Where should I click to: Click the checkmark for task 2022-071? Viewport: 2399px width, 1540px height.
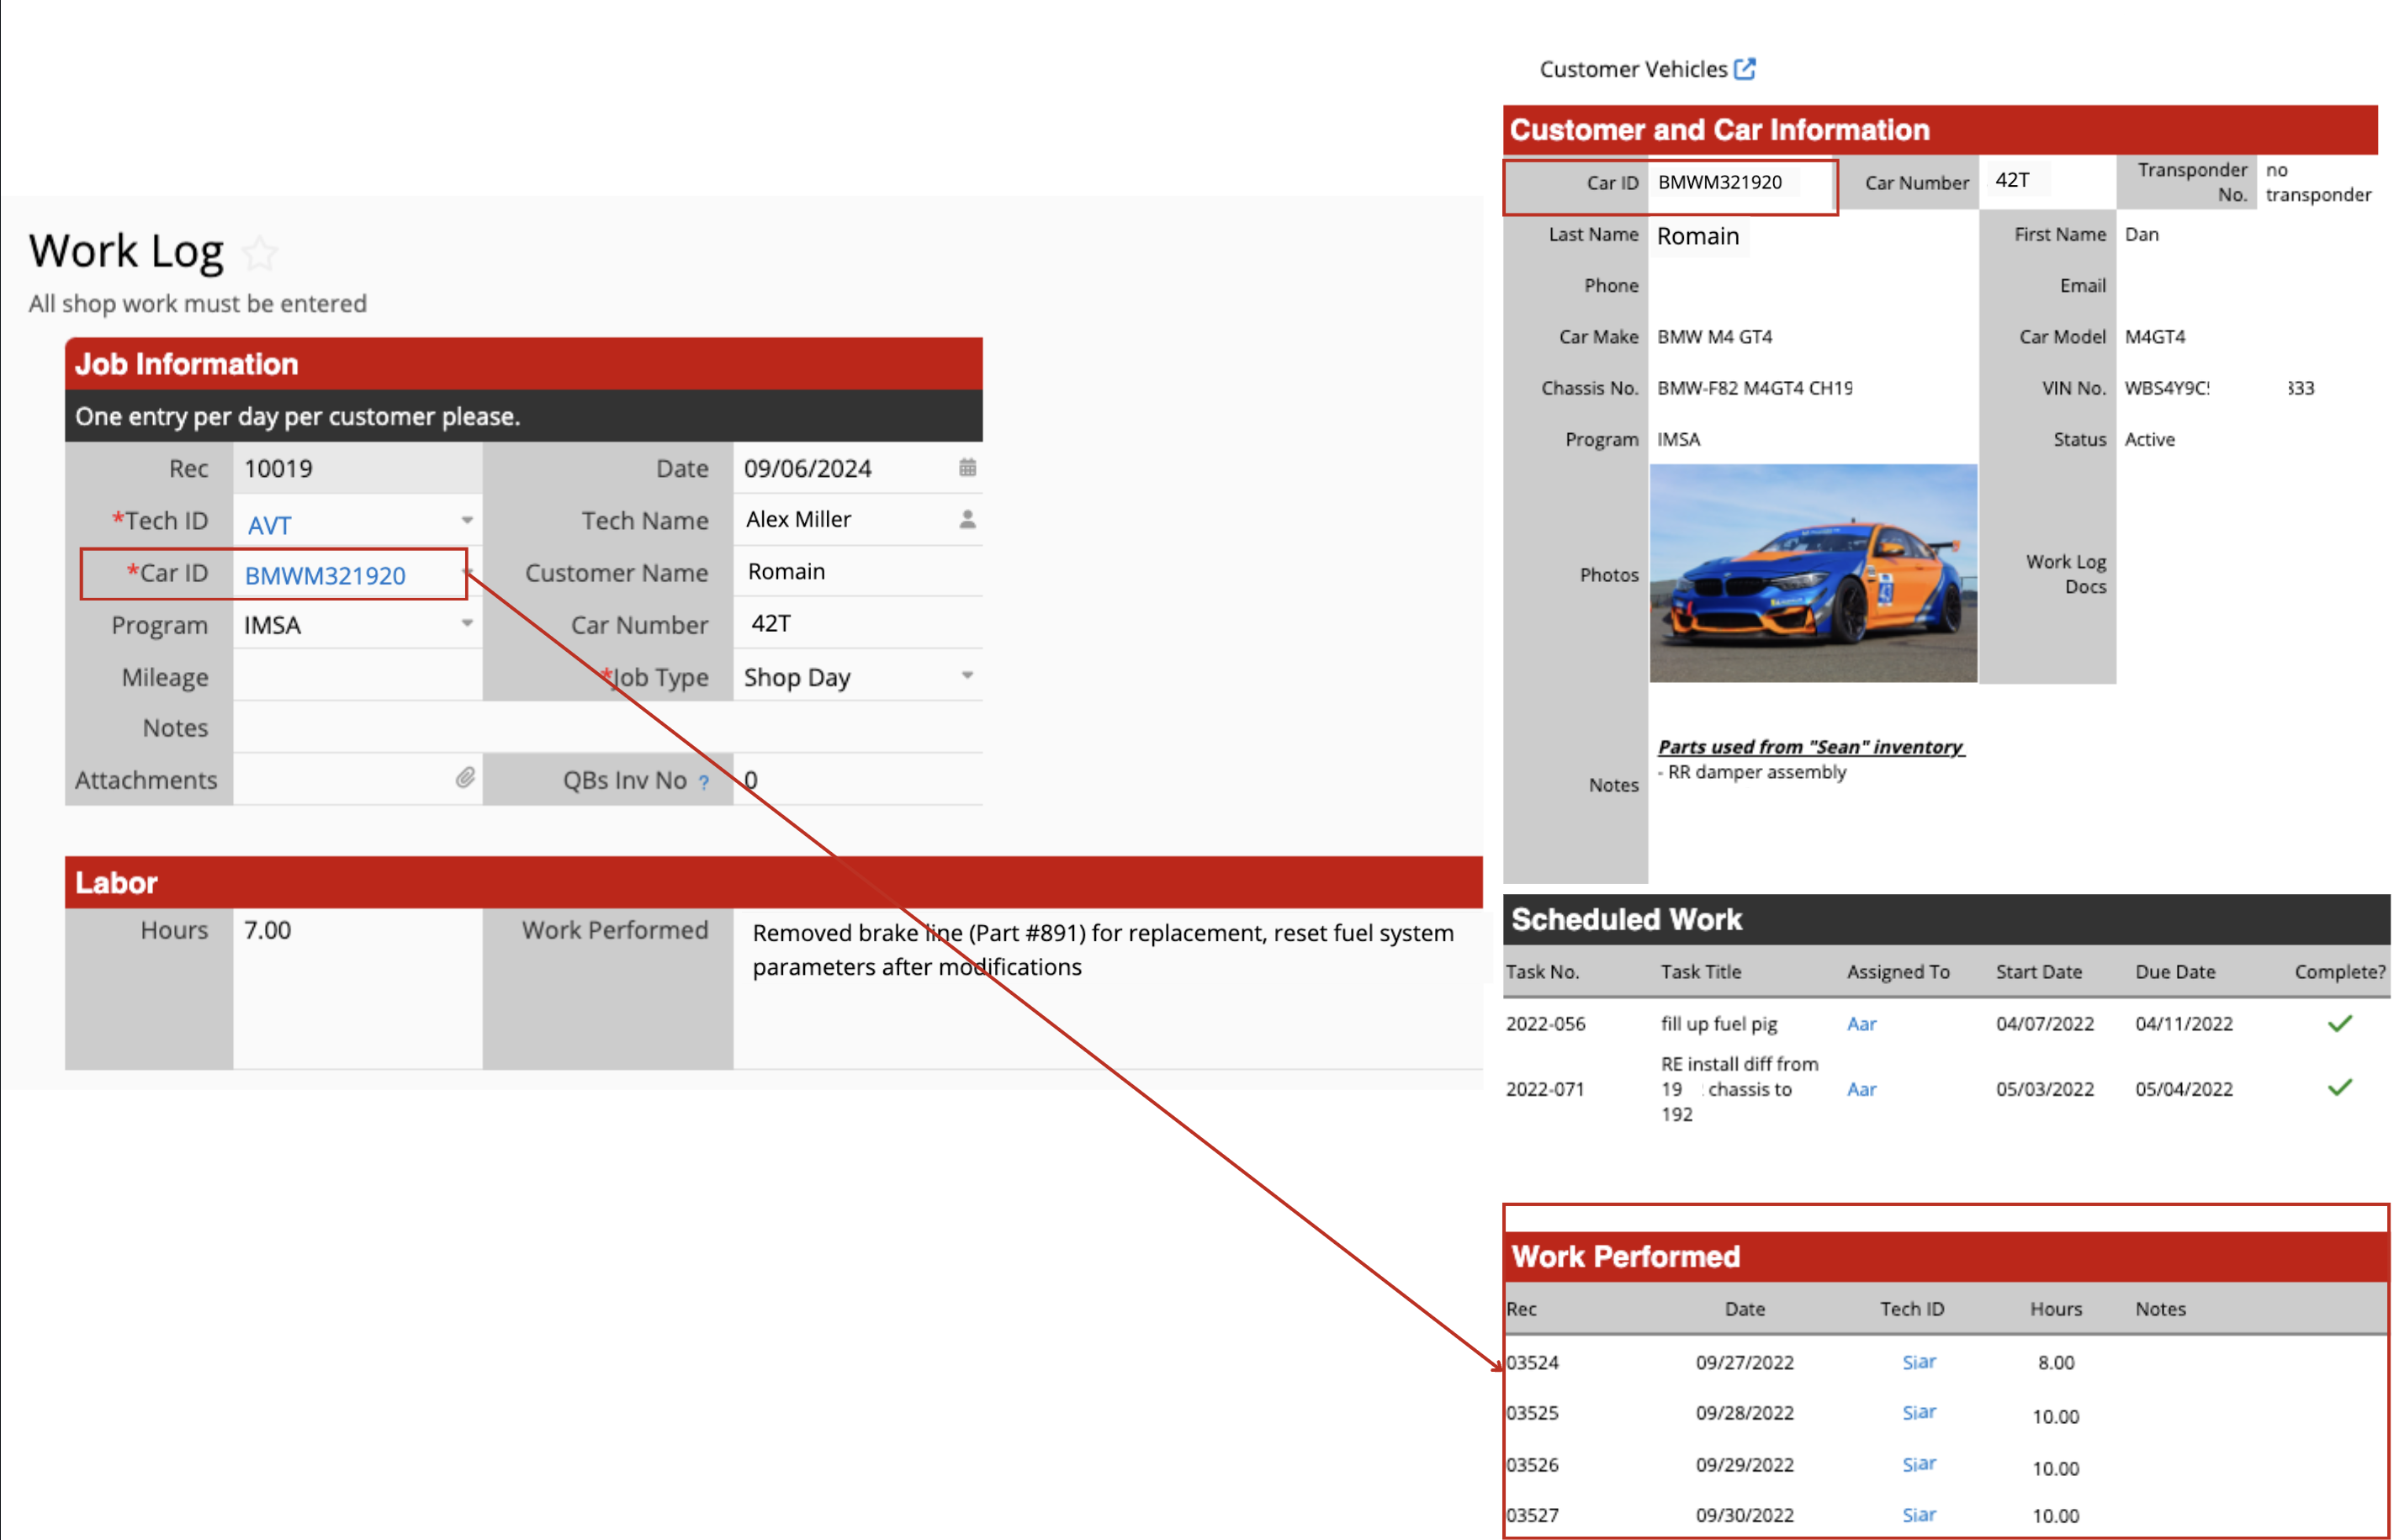(x=2339, y=1088)
